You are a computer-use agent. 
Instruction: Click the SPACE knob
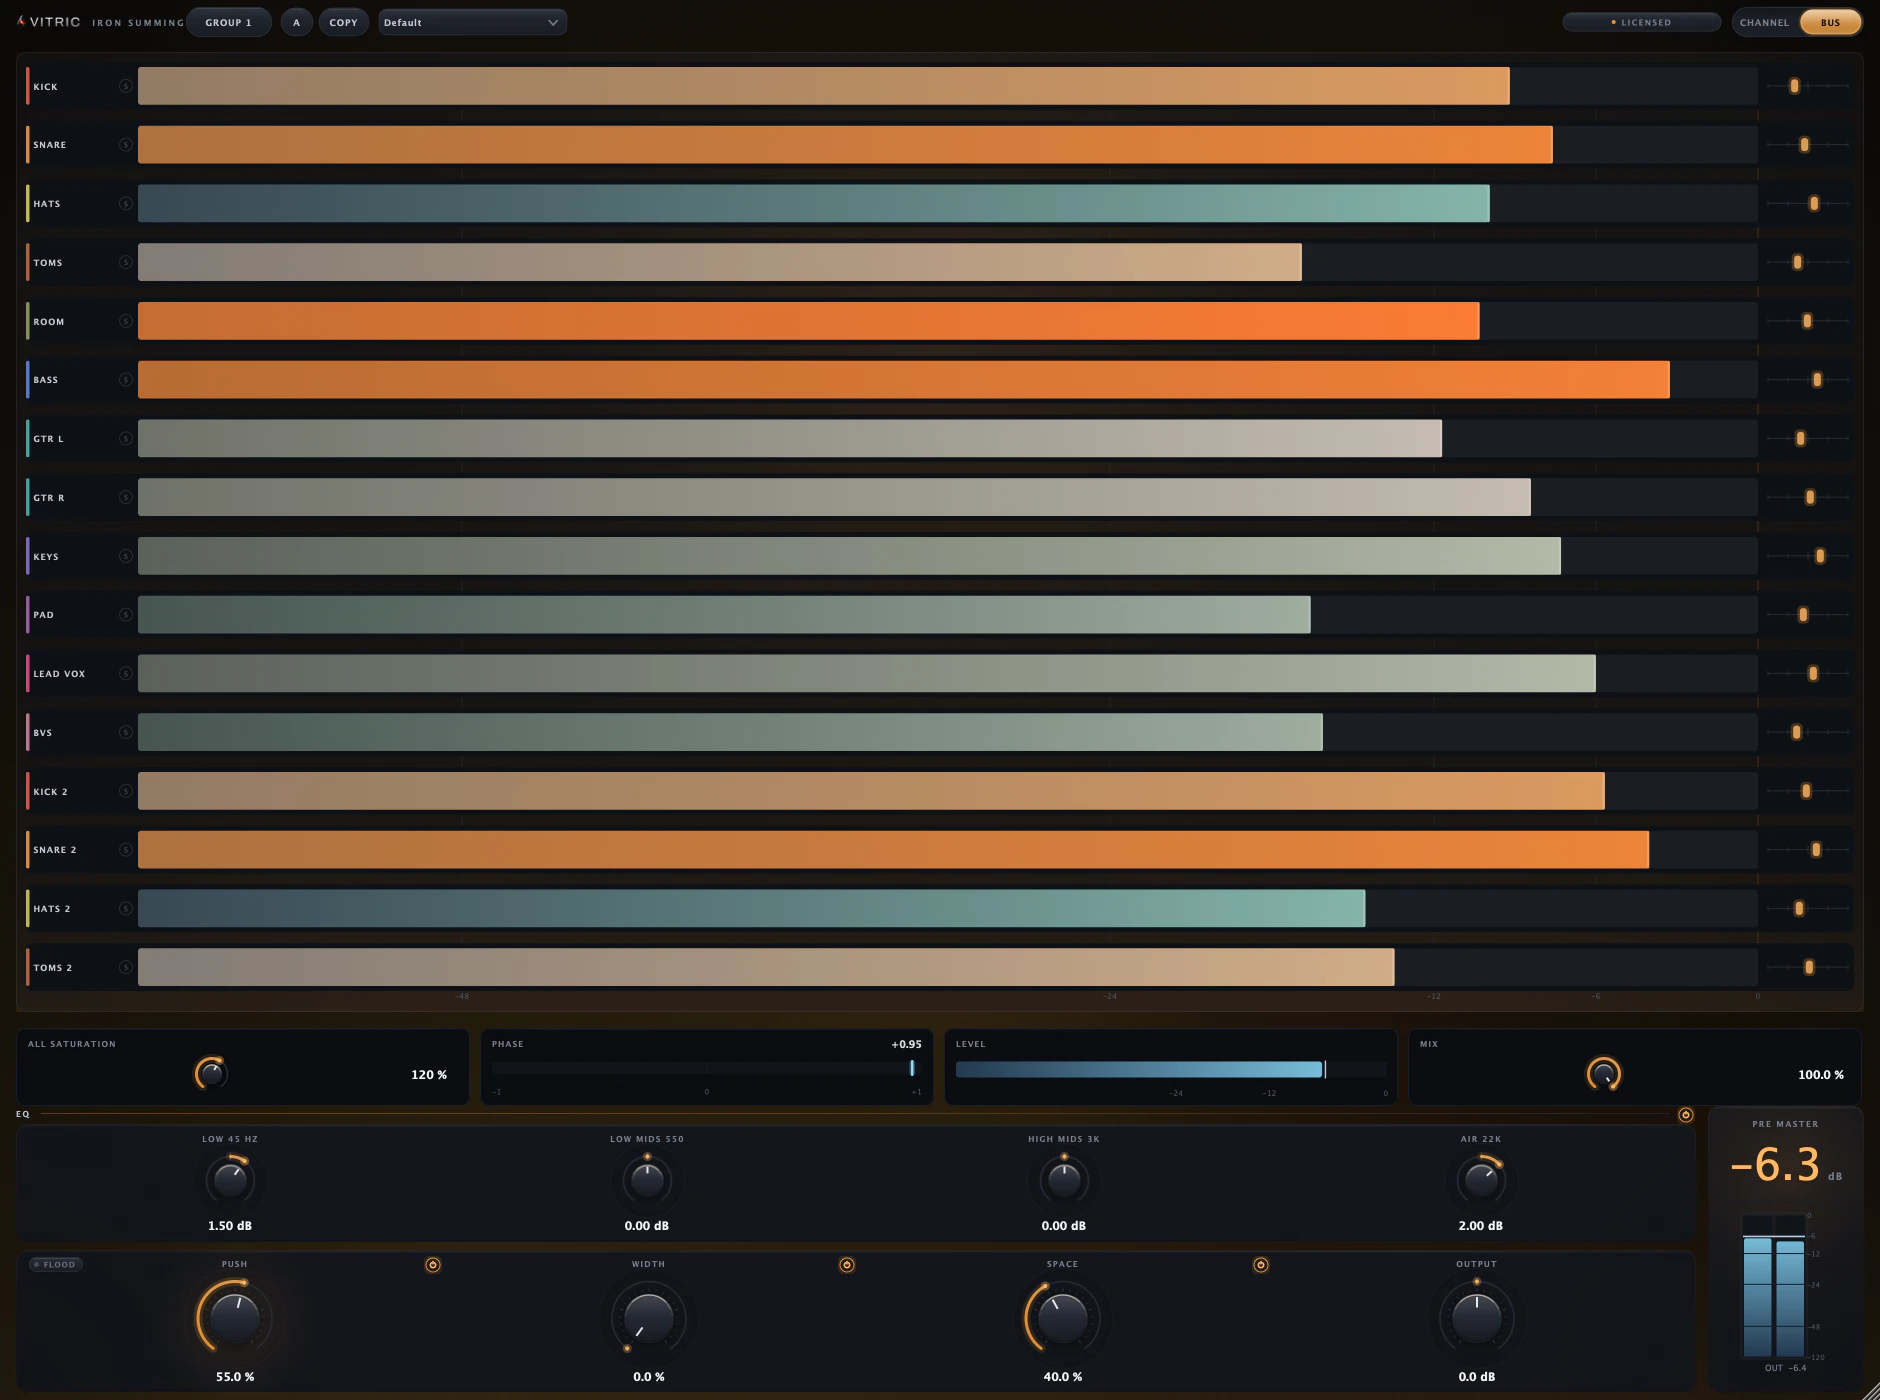pyautogui.click(x=1063, y=1318)
